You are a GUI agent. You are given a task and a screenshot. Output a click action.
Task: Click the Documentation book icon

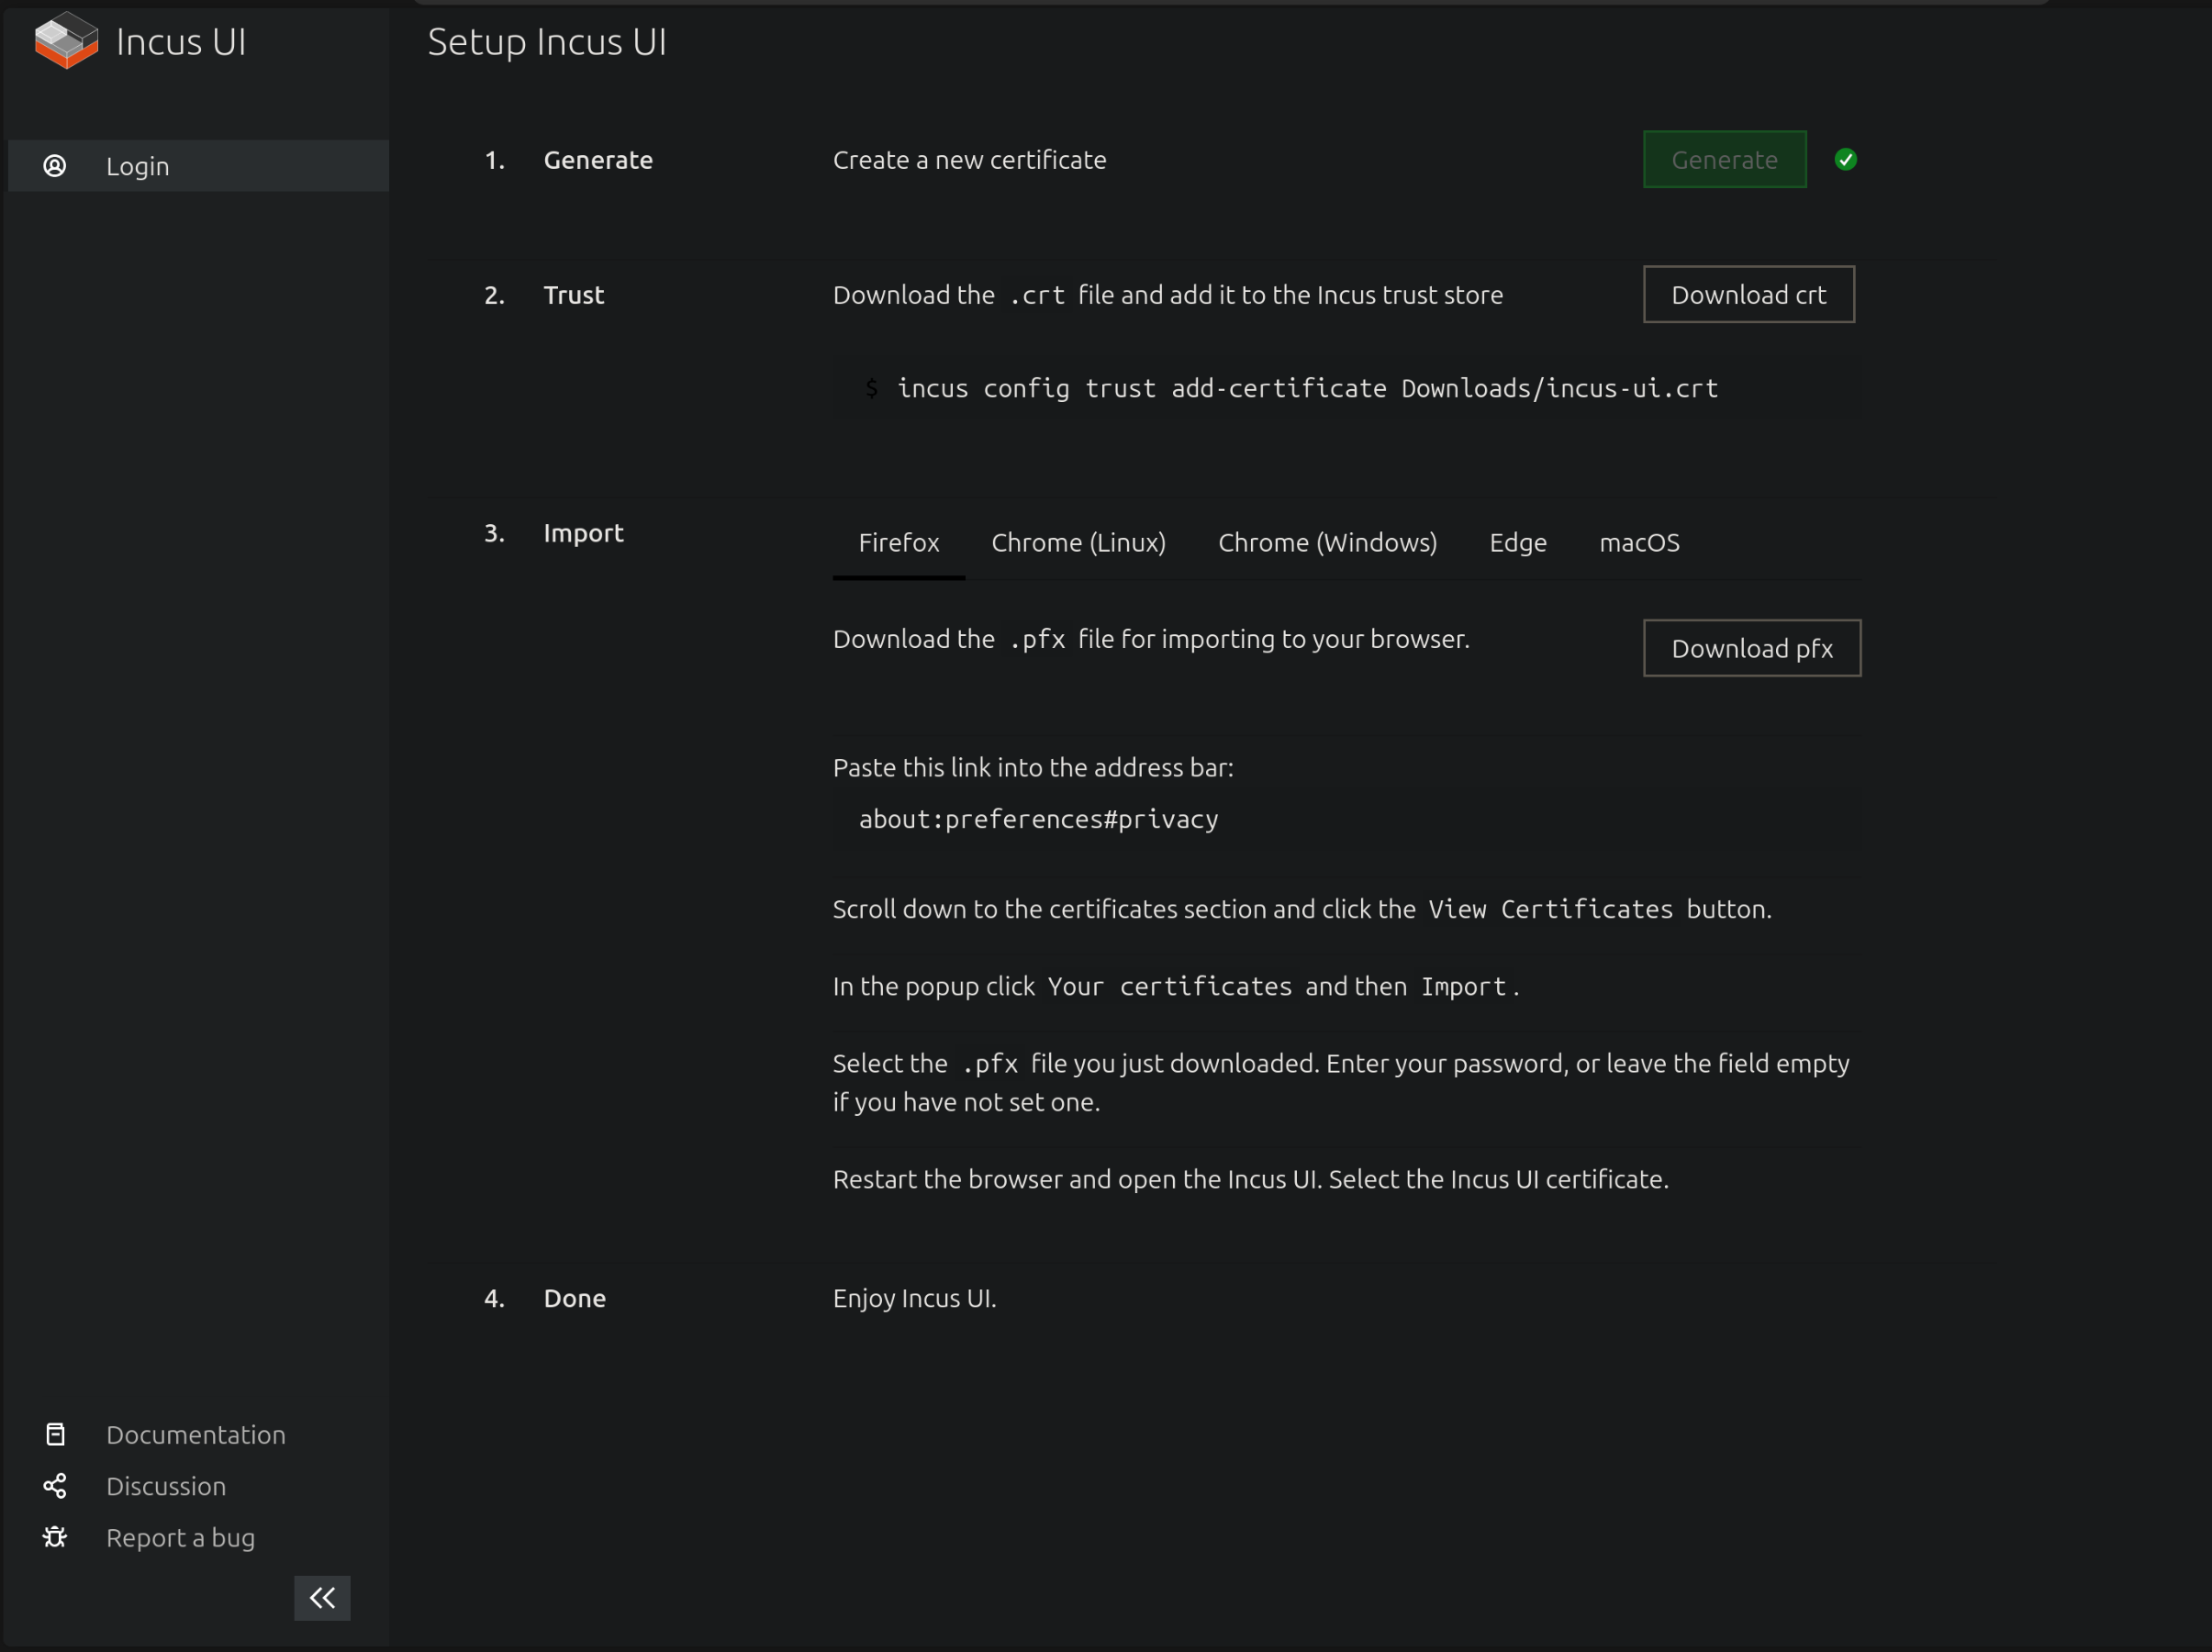[55, 1434]
